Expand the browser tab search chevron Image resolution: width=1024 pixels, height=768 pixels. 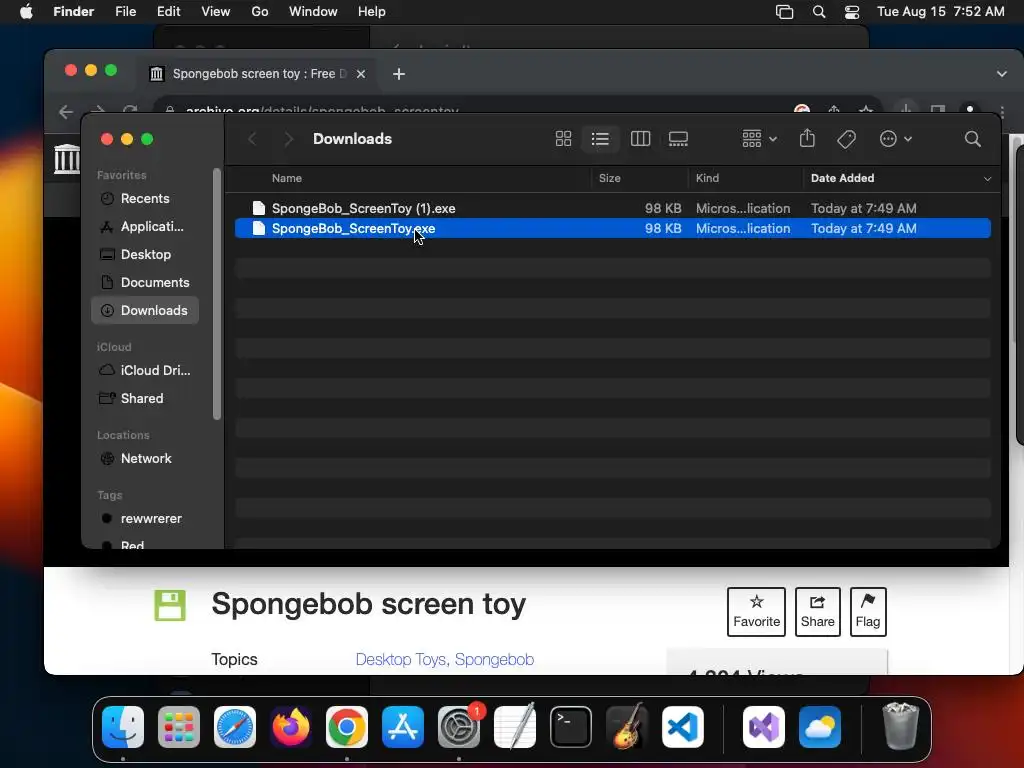click(x=1001, y=74)
